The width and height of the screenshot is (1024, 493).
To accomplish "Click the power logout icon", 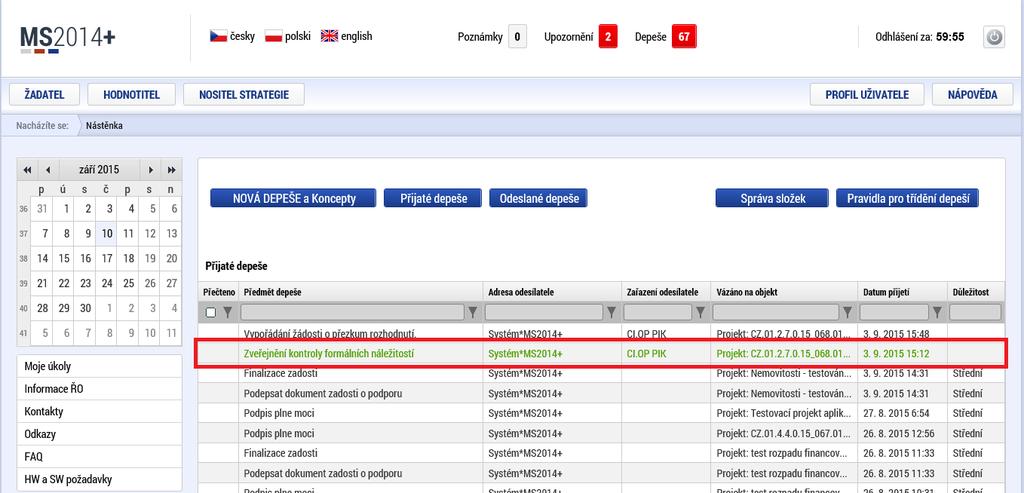I will pos(993,37).
